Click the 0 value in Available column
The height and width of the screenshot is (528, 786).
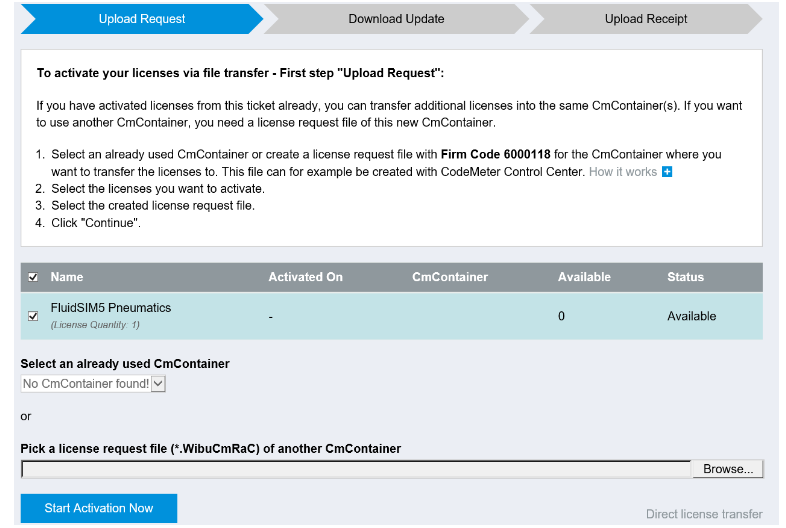coord(561,316)
